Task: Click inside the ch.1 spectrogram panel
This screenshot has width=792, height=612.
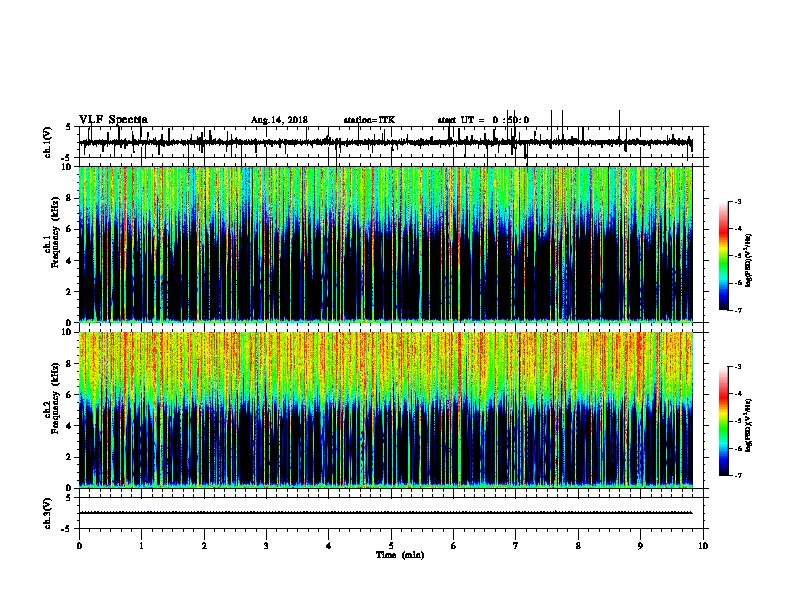Action: 386,244
